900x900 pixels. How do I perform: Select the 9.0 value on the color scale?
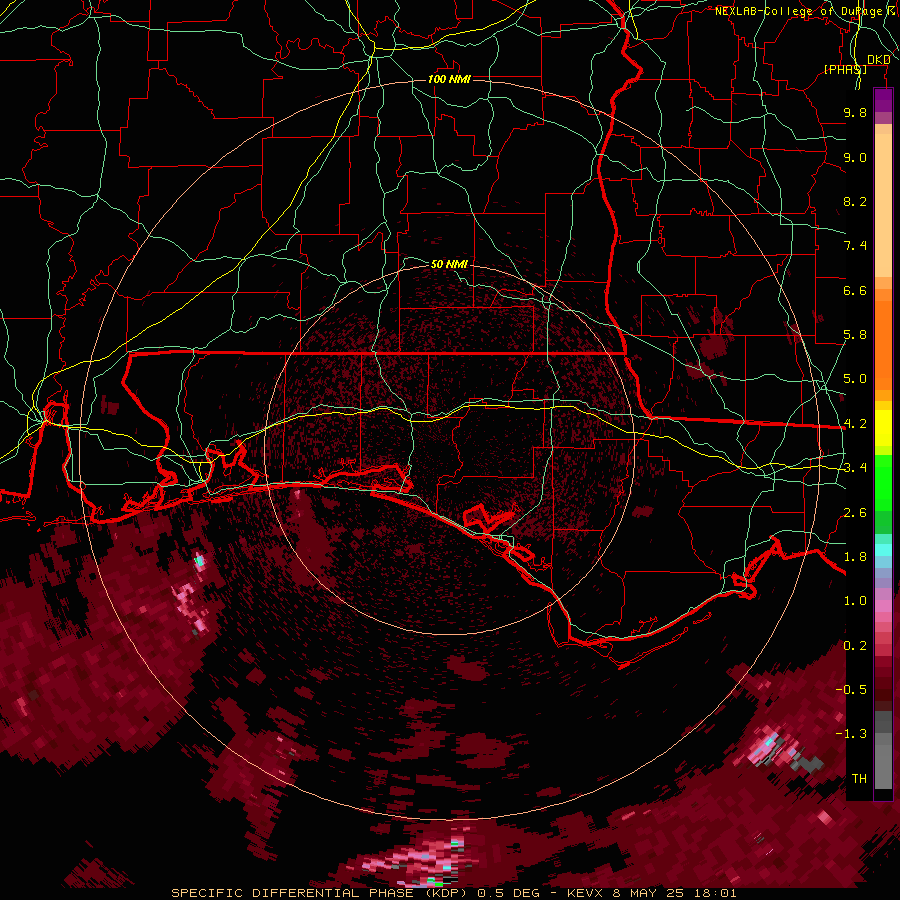(x=855, y=157)
